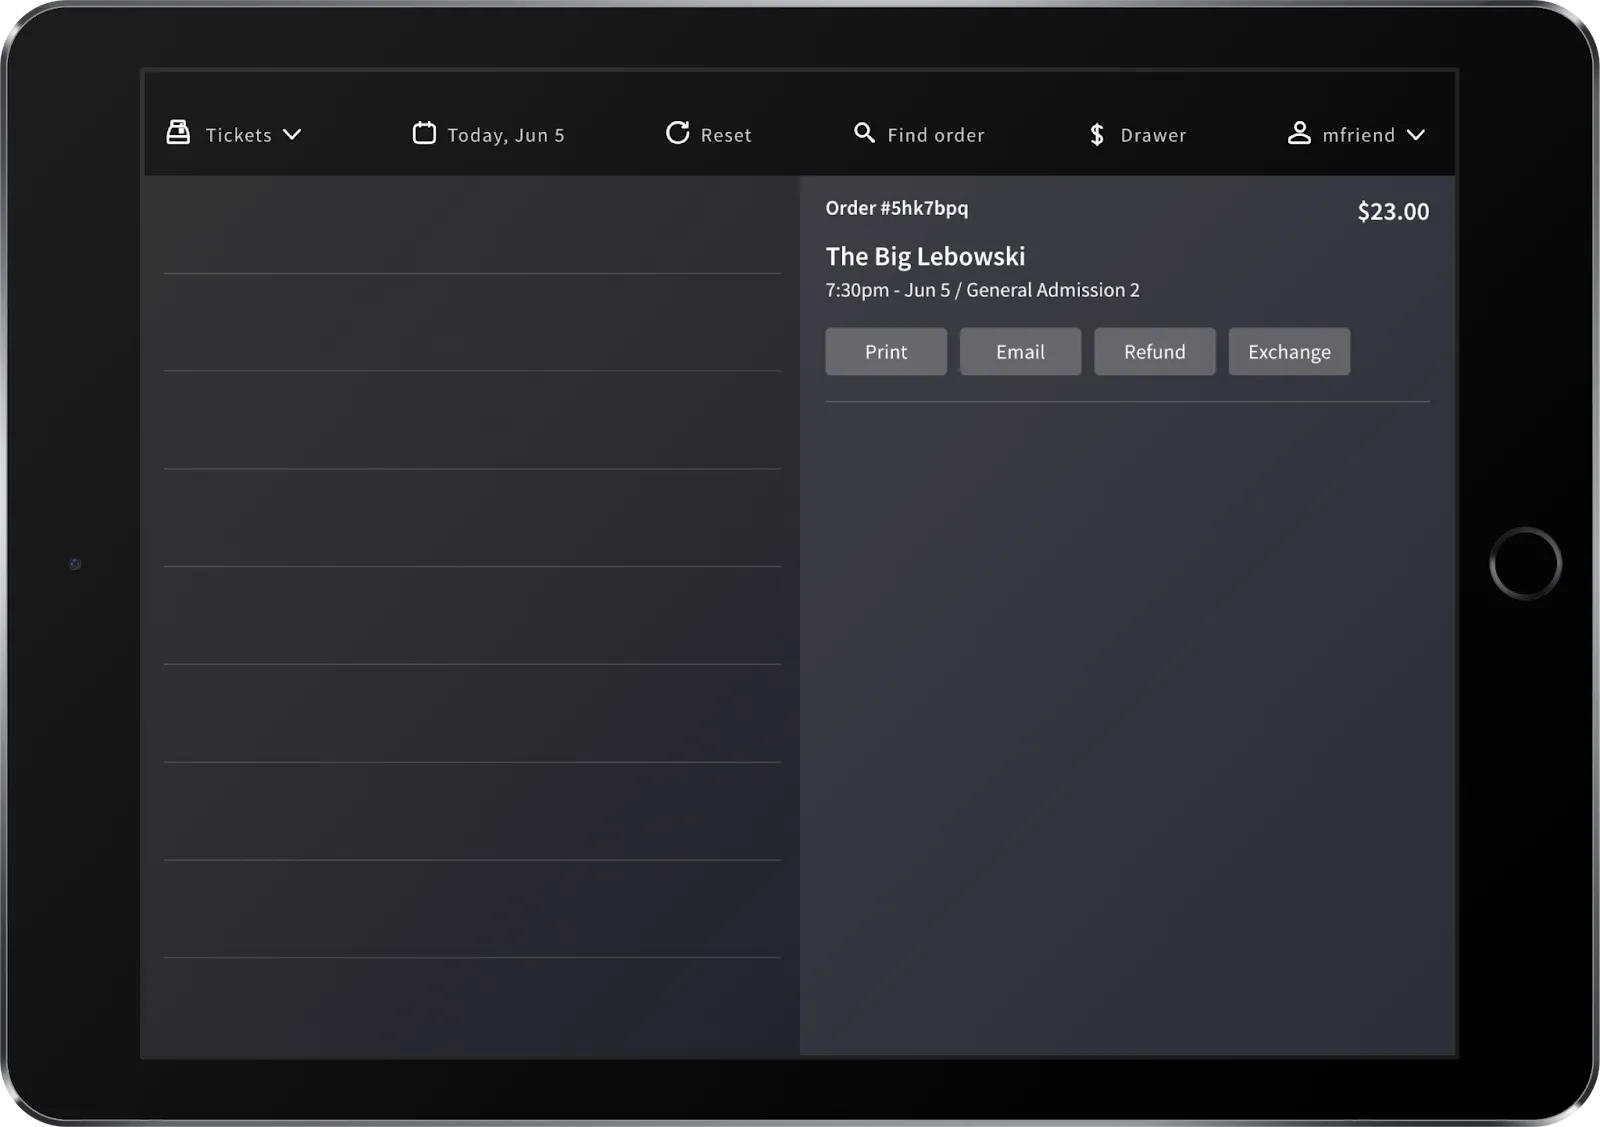Image resolution: width=1600 pixels, height=1127 pixels.
Task: Print the Big Lebowski ticket order
Action: point(886,352)
